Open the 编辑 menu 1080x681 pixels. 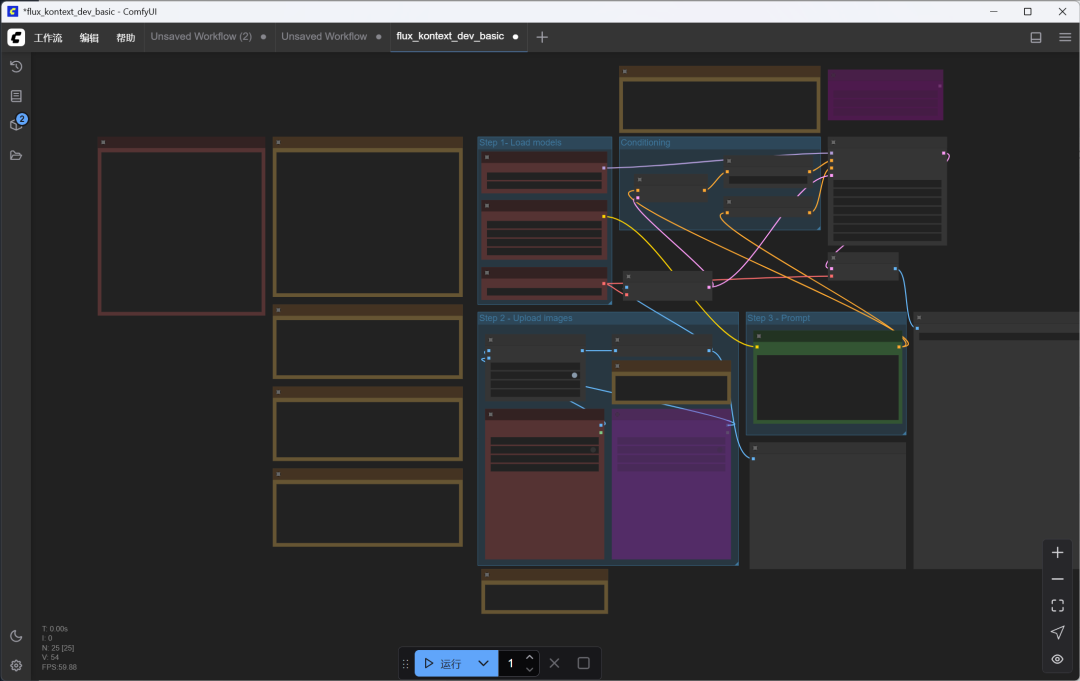89,38
